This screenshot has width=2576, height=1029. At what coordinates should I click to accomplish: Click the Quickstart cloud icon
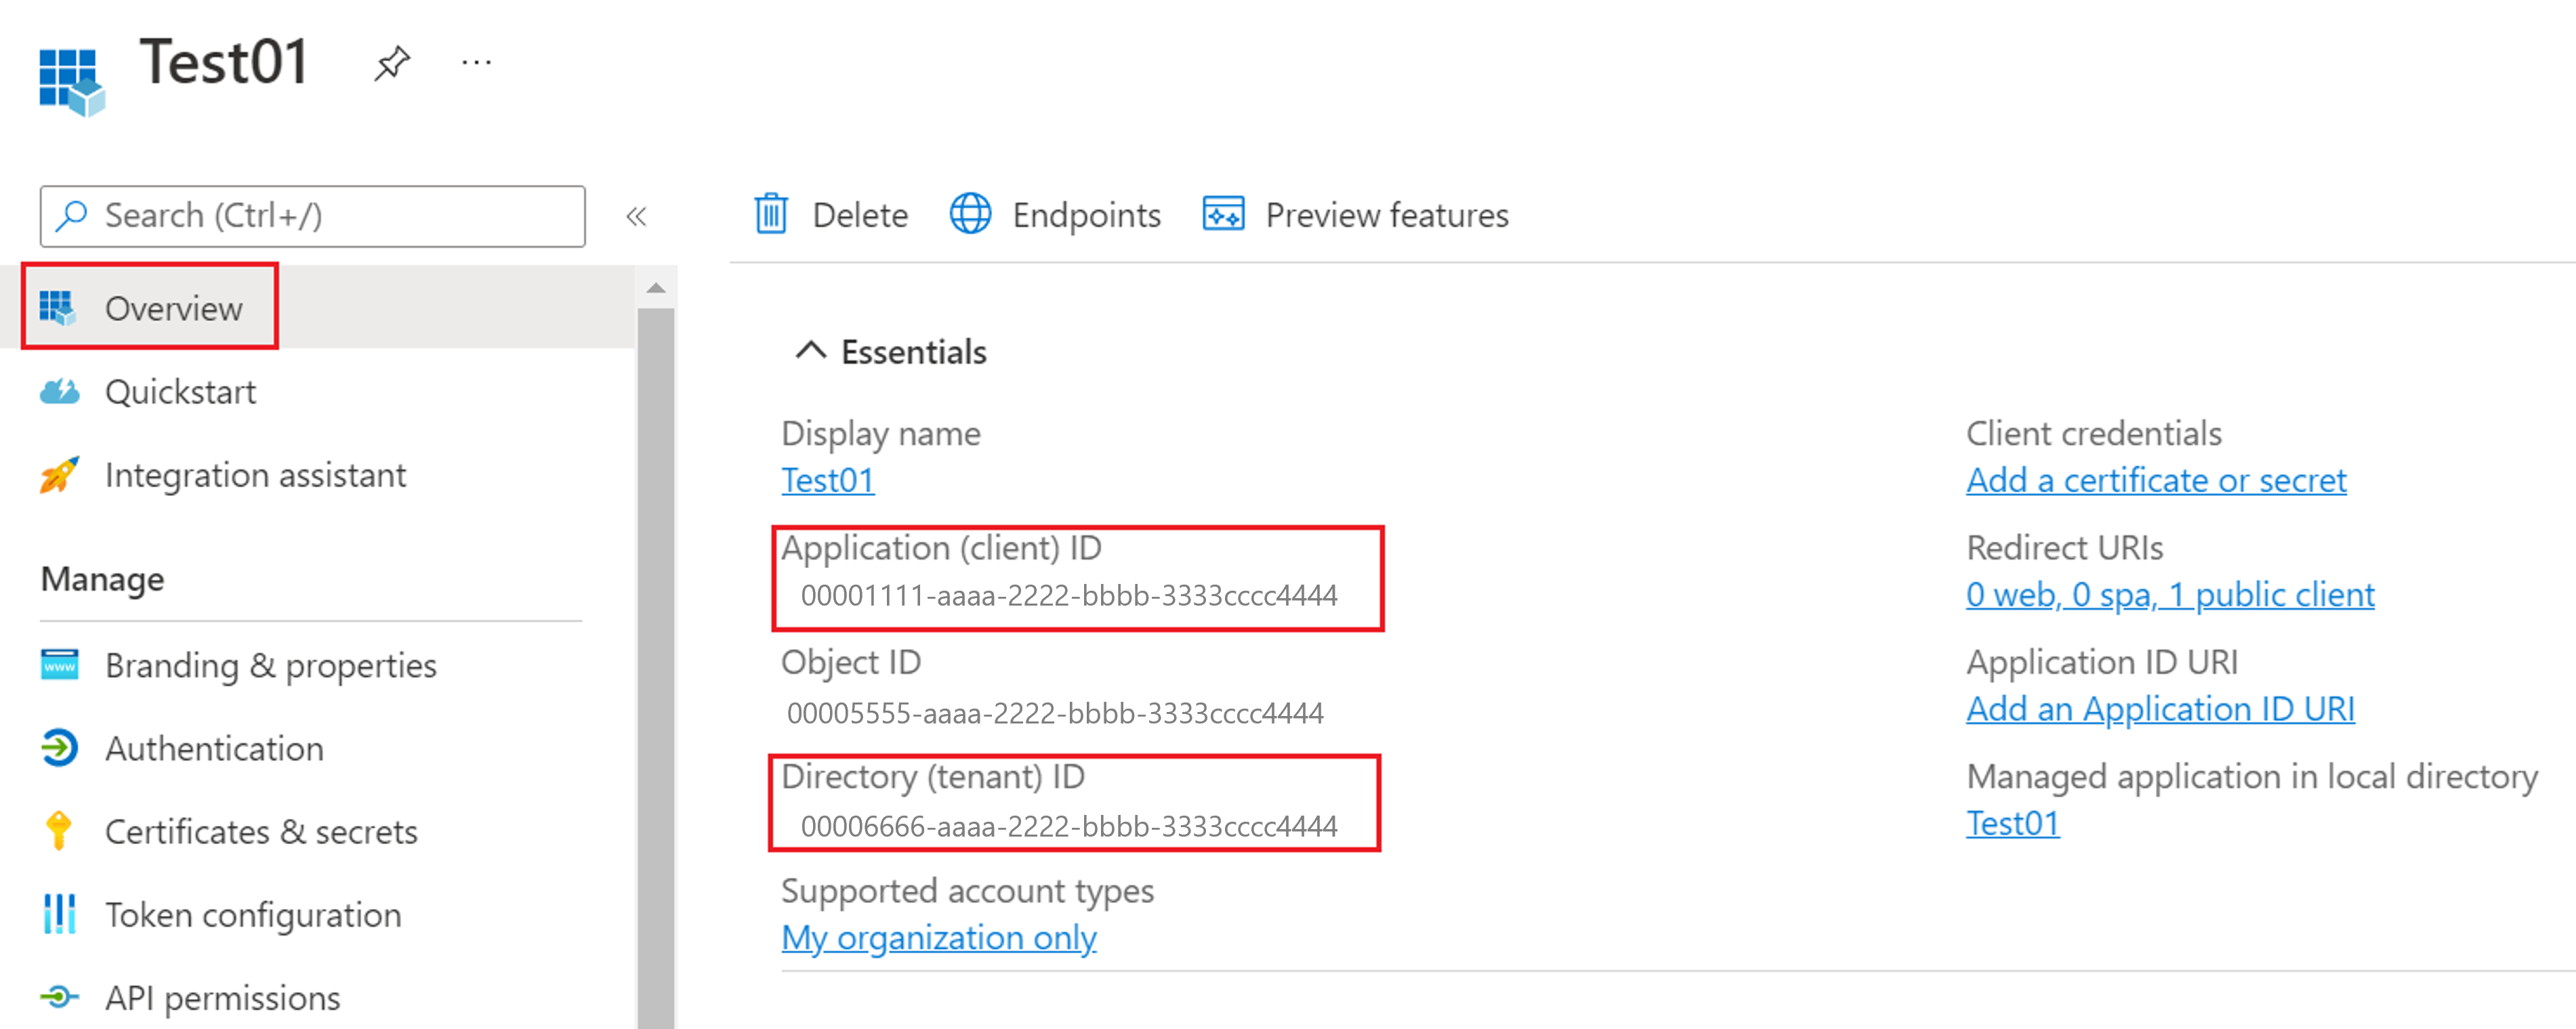click(x=59, y=391)
